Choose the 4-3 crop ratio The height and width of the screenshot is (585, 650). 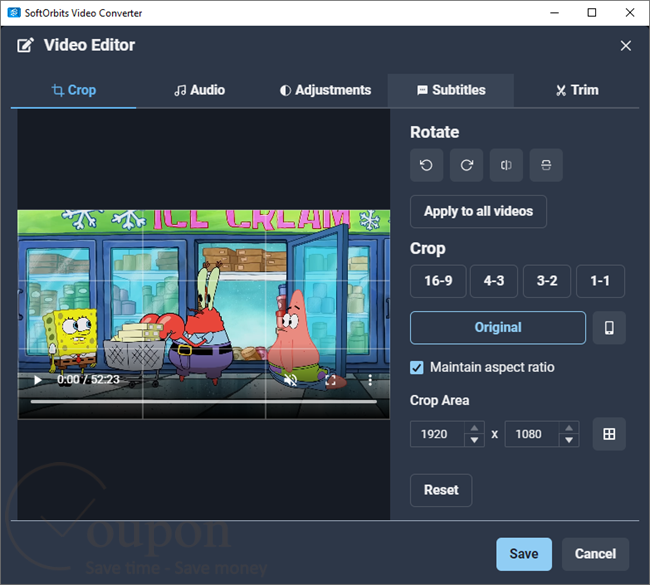tap(494, 281)
